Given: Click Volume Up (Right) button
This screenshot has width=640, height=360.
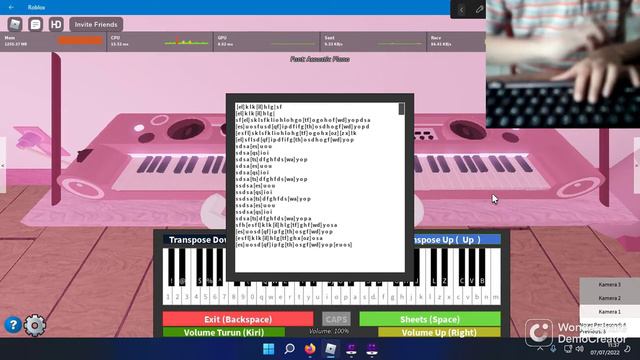Looking at the screenshot, I should coord(439,332).
